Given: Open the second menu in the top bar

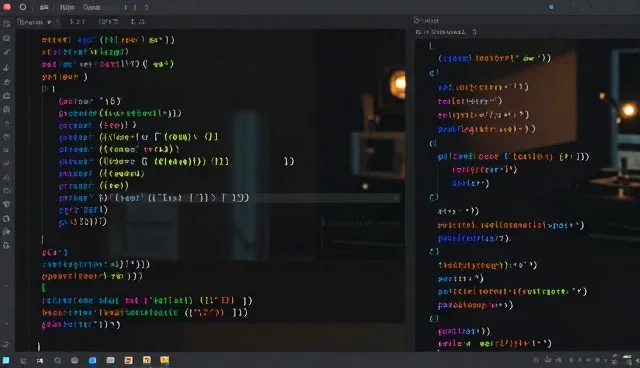Looking at the screenshot, I should tap(67, 7).
